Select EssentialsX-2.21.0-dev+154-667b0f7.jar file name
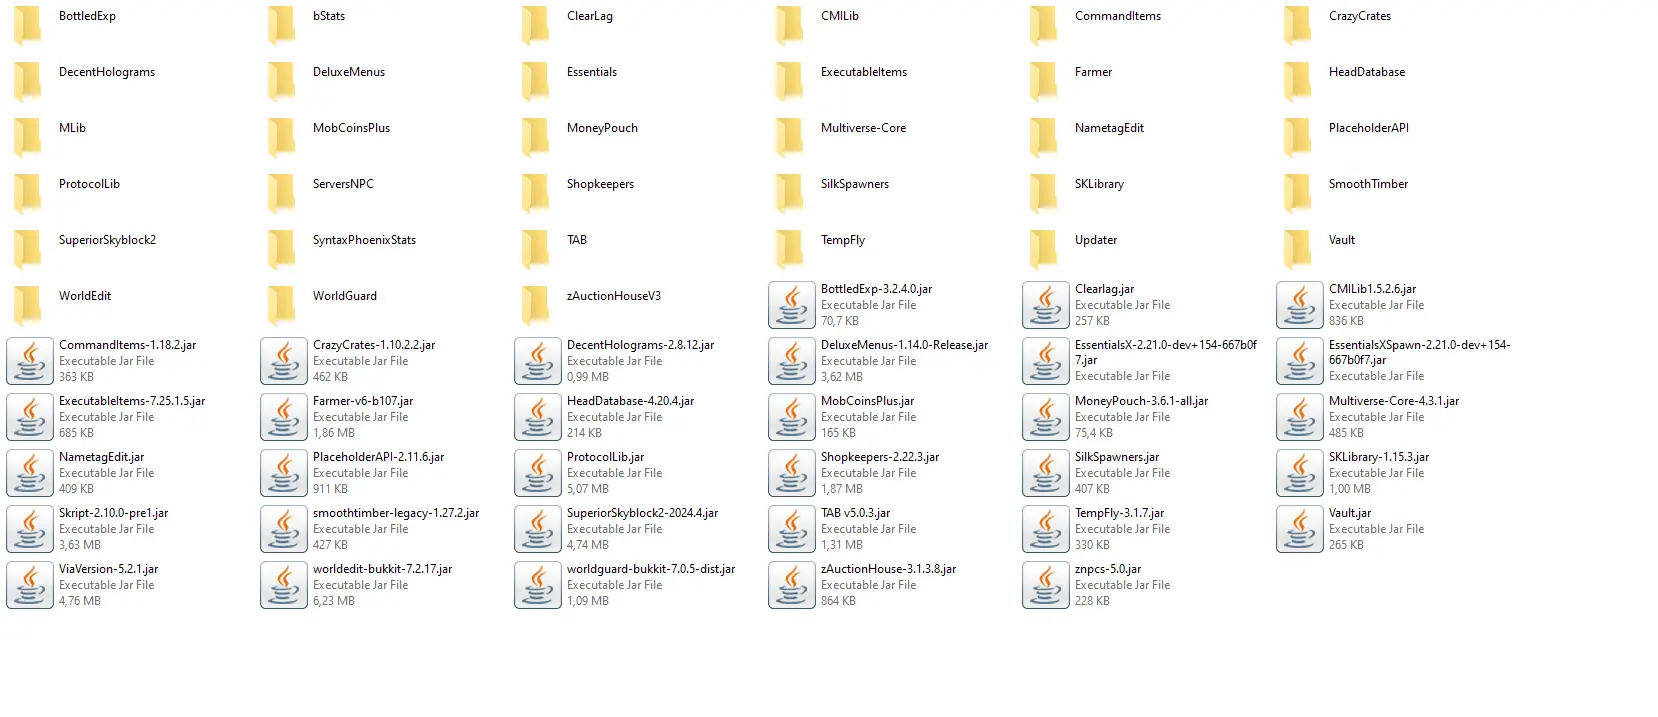Image resolution: width=1658 pixels, height=717 pixels. click(1166, 352)
